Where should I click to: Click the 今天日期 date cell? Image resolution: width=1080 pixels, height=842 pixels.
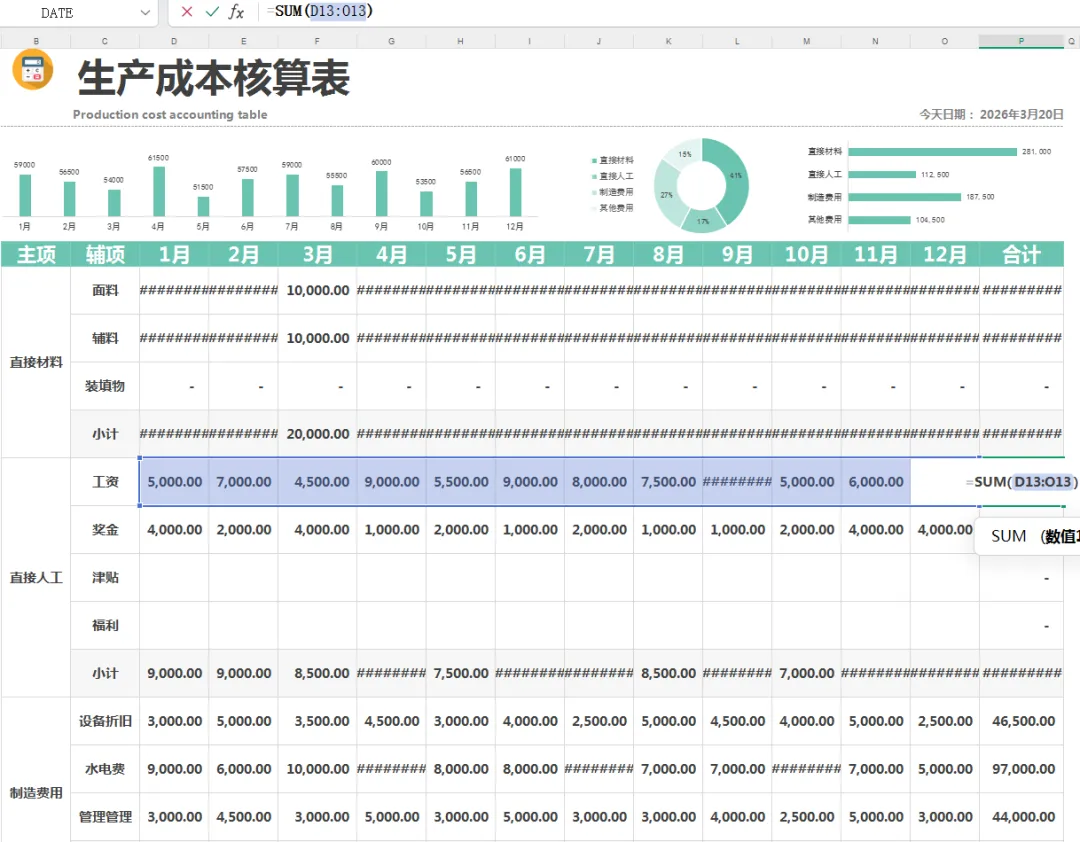[991, 114]
